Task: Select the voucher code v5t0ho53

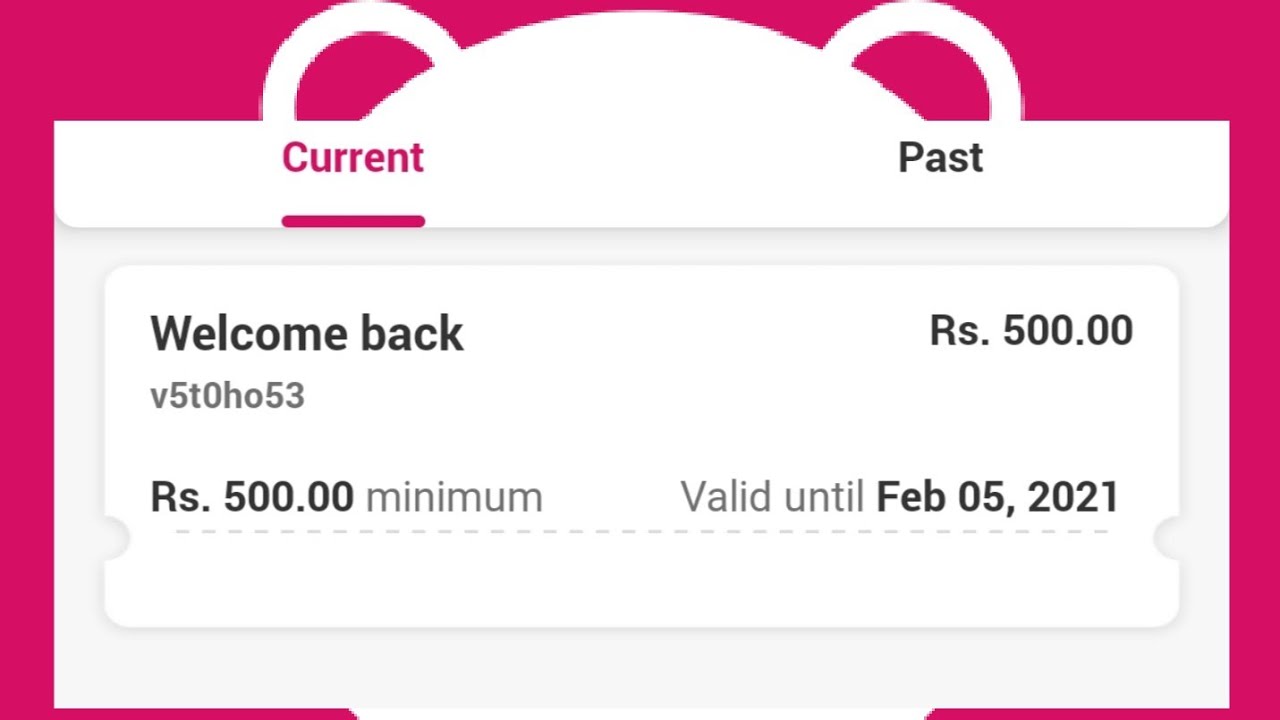Action: point(227,396)
